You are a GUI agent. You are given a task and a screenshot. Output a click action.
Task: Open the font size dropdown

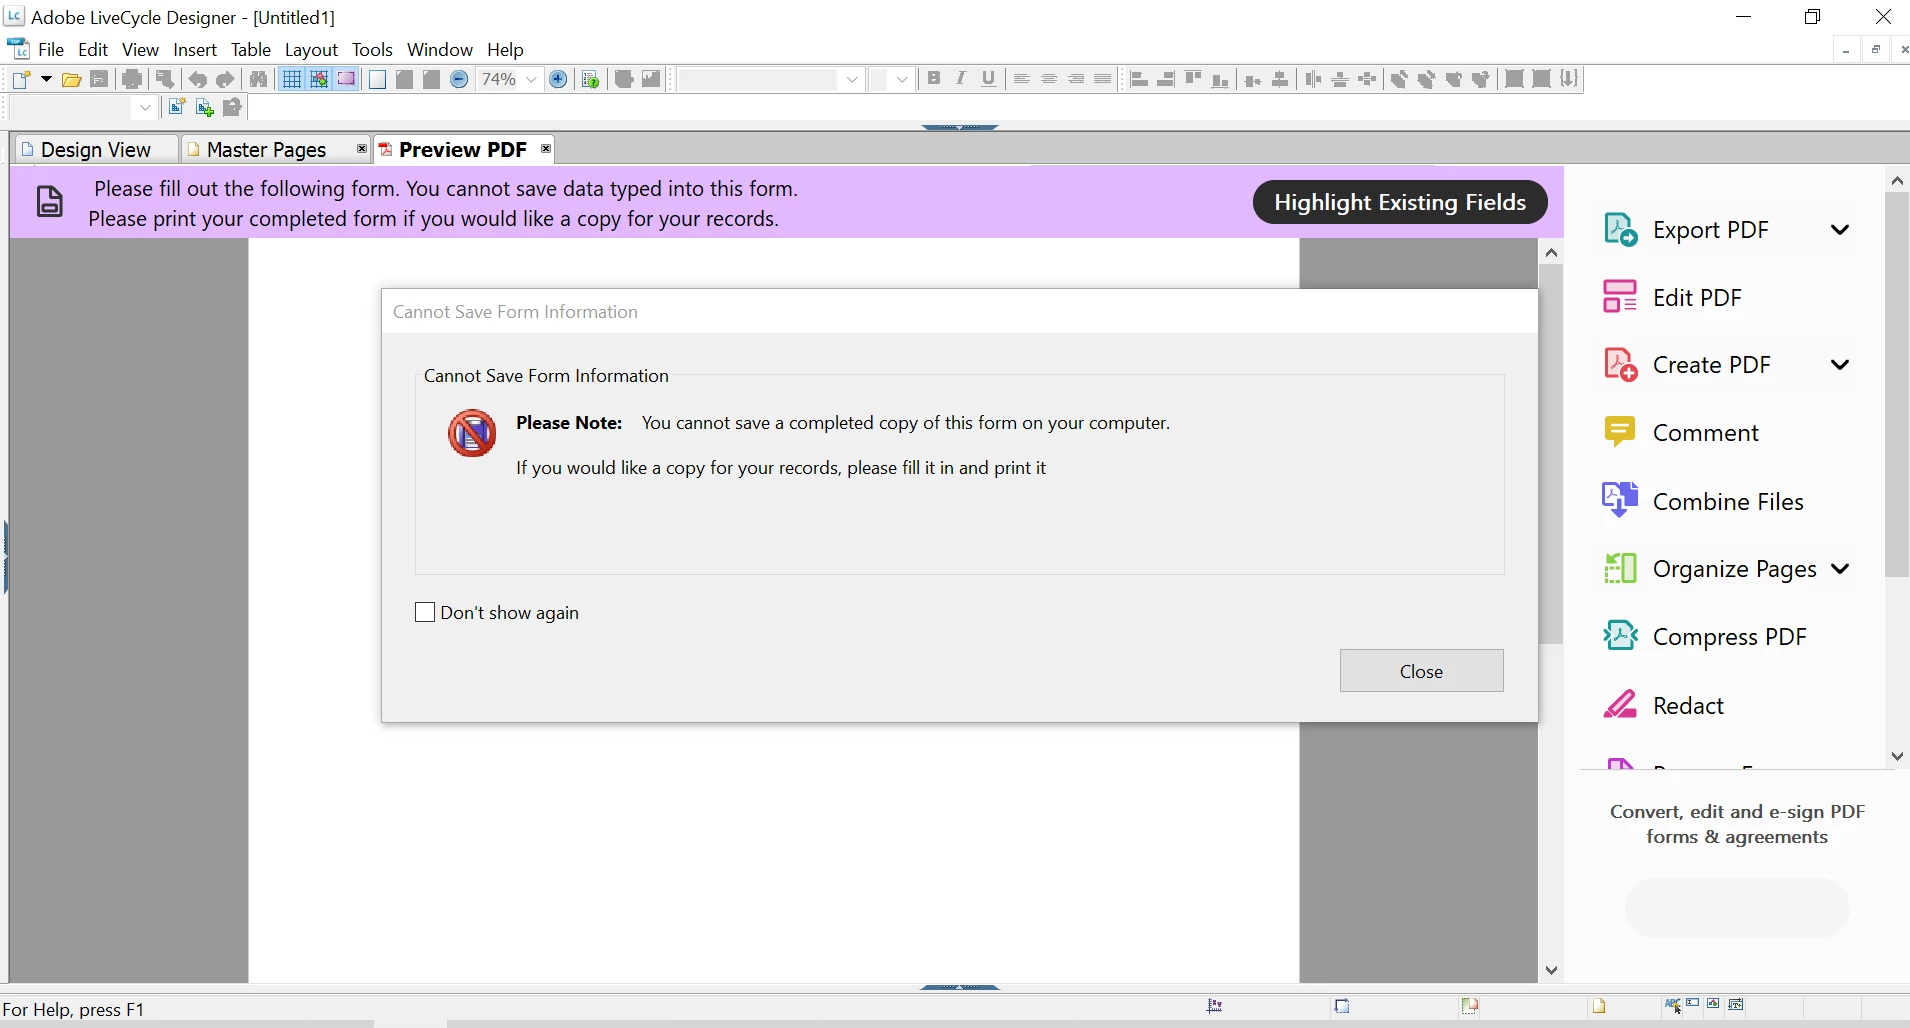pyautogui.click(x=902, y=80)
